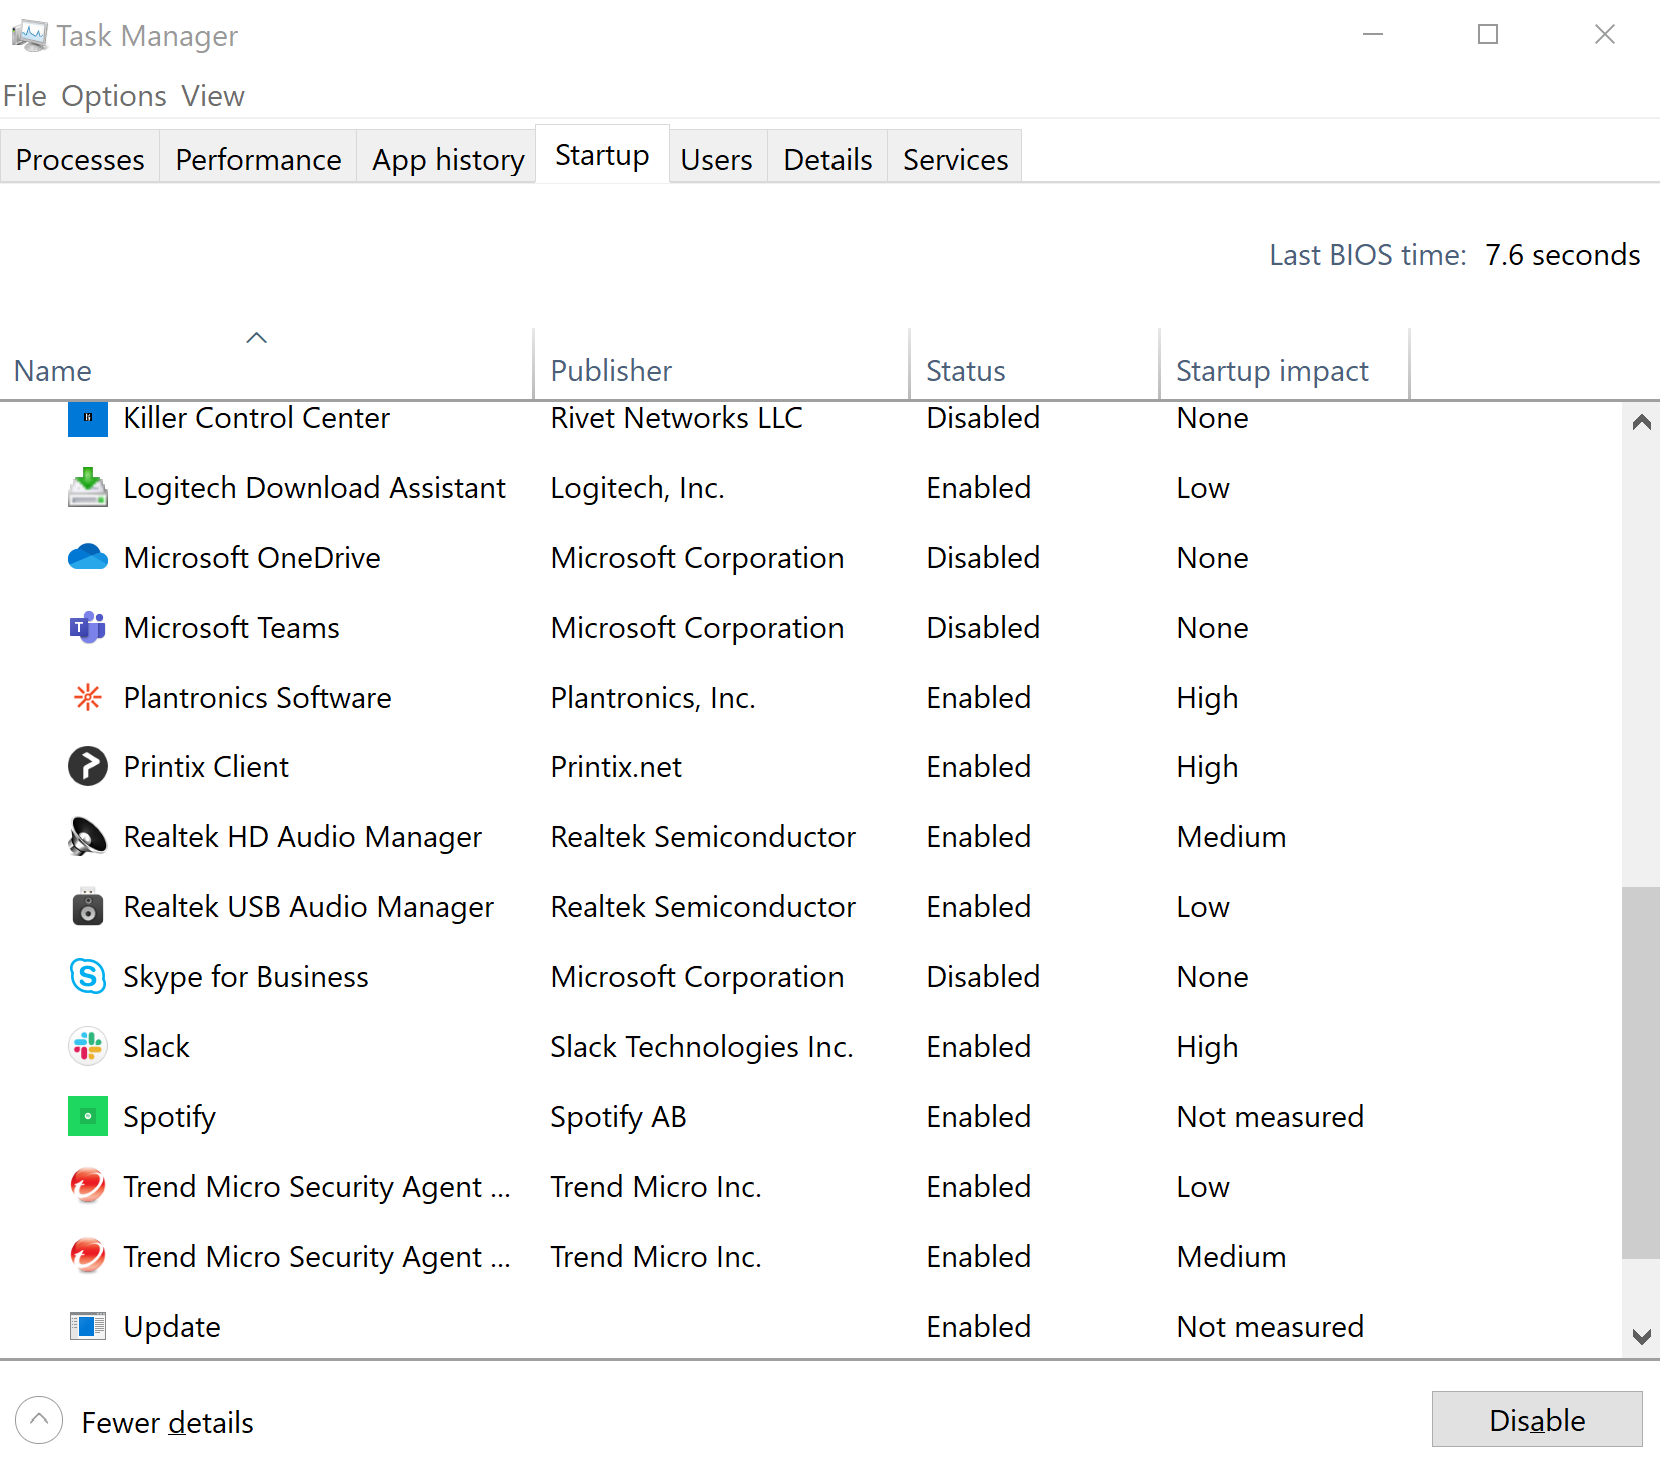Viewport: 1660px width, 1475px height.
Task: Click the scrollbar down arrow
Action: (1641, 1337)
